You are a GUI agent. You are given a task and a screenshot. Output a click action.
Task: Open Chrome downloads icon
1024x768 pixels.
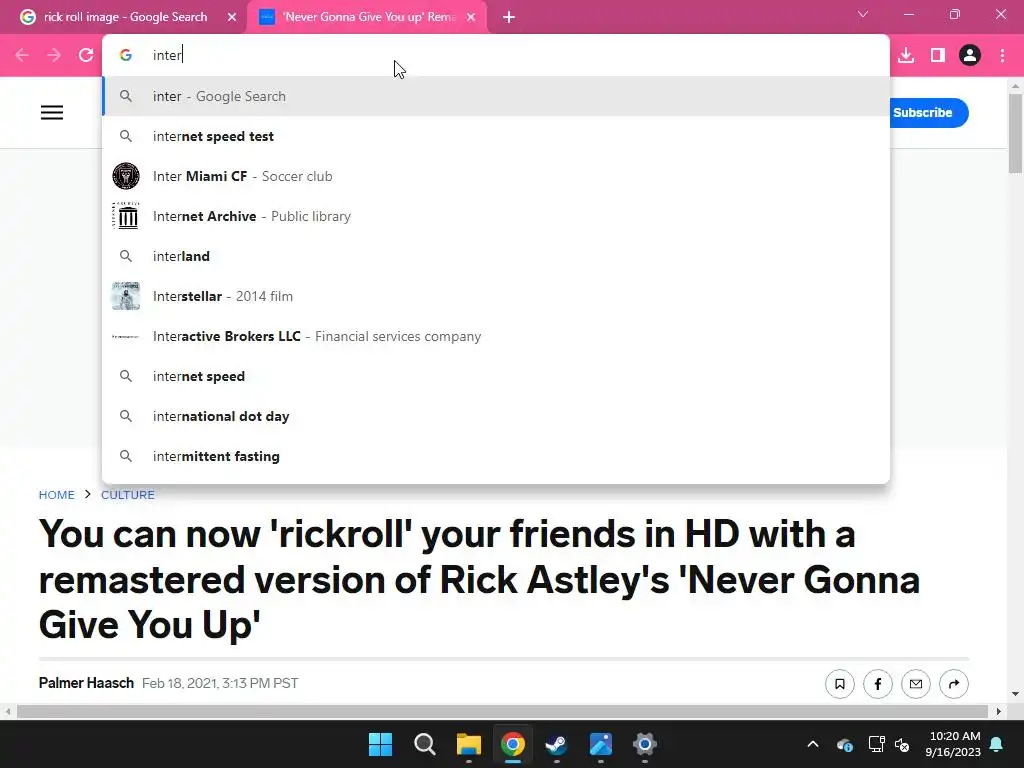tap(906, 56)
